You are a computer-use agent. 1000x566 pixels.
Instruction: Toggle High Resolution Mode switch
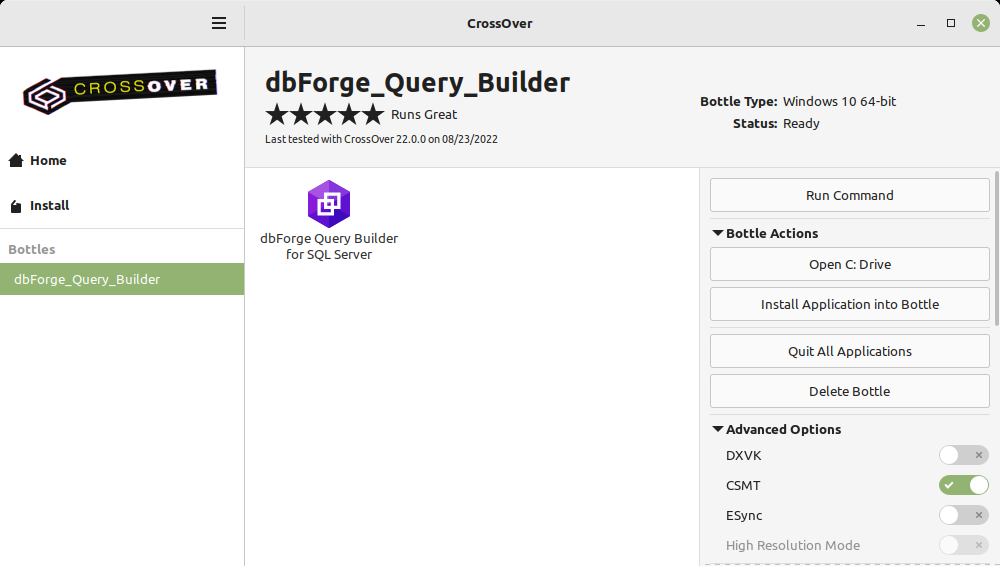point(963,545)
